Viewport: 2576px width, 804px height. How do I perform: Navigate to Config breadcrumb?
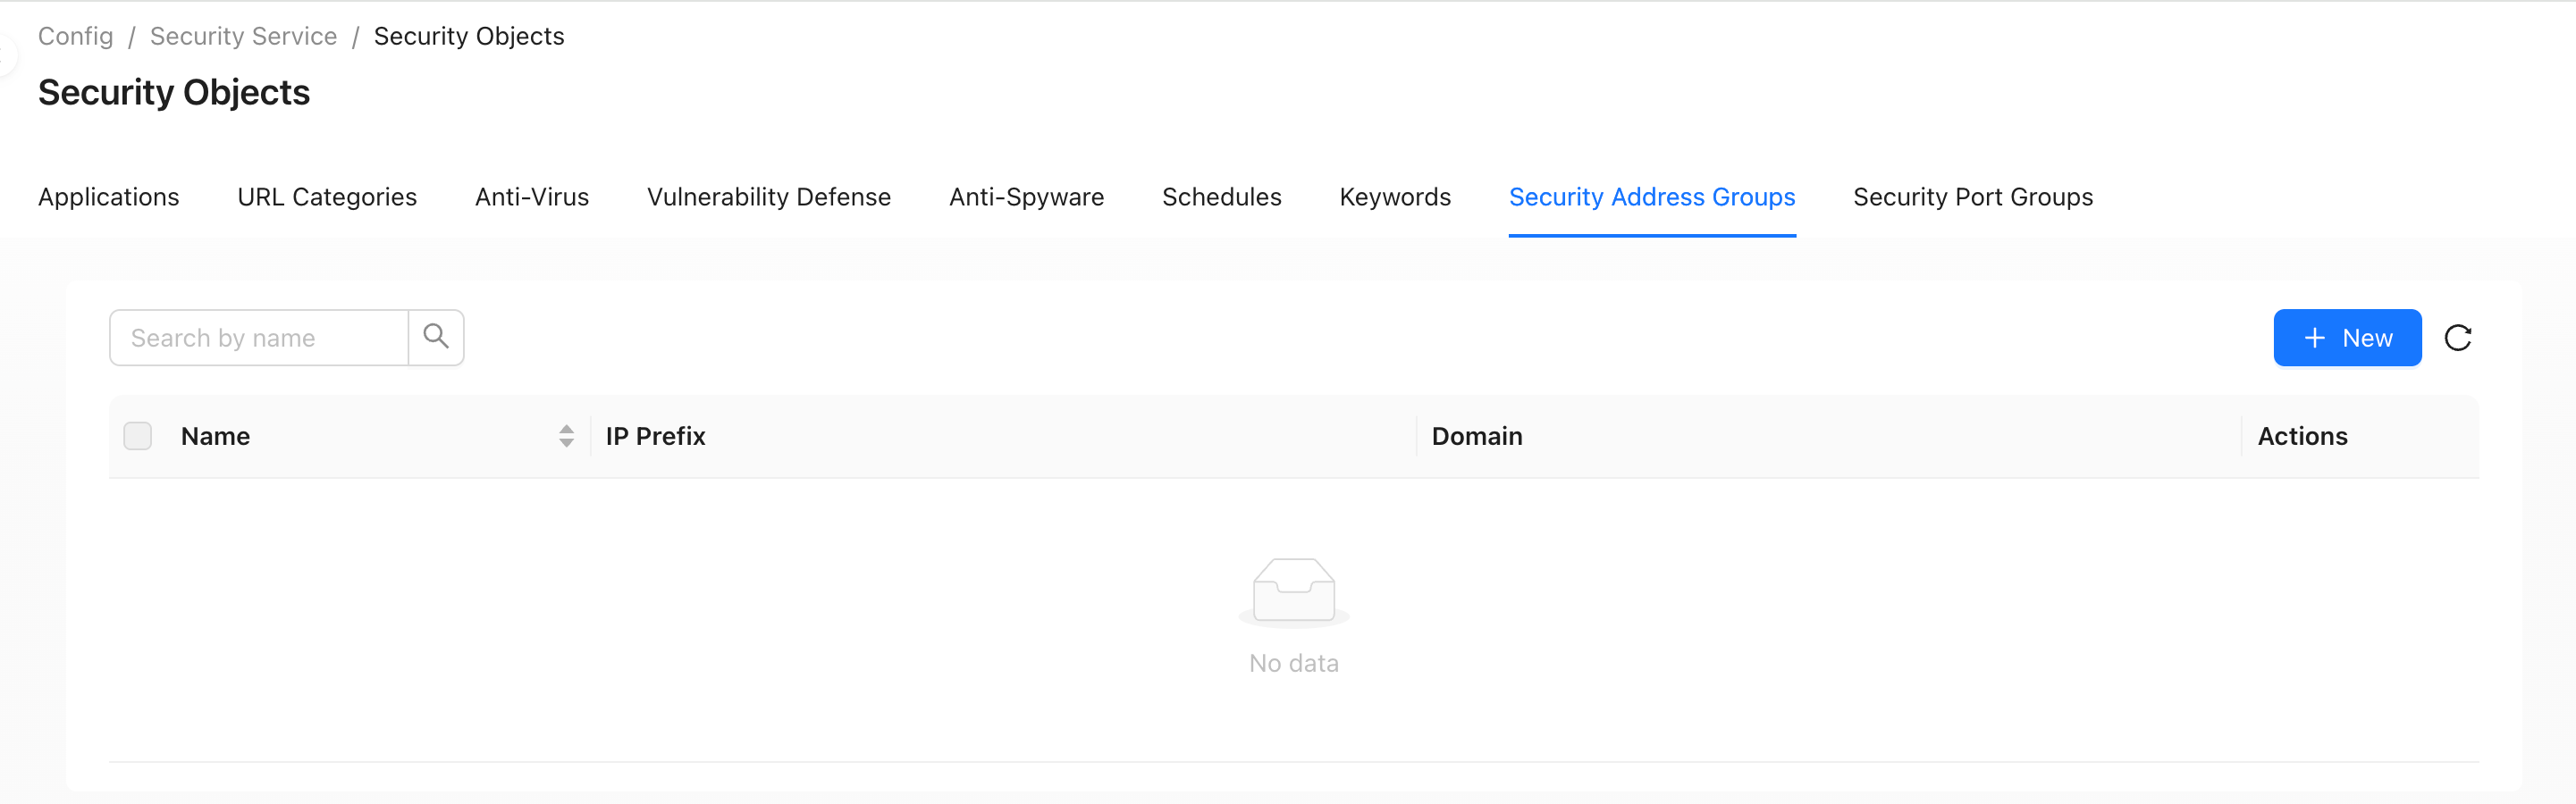(76, 36)
